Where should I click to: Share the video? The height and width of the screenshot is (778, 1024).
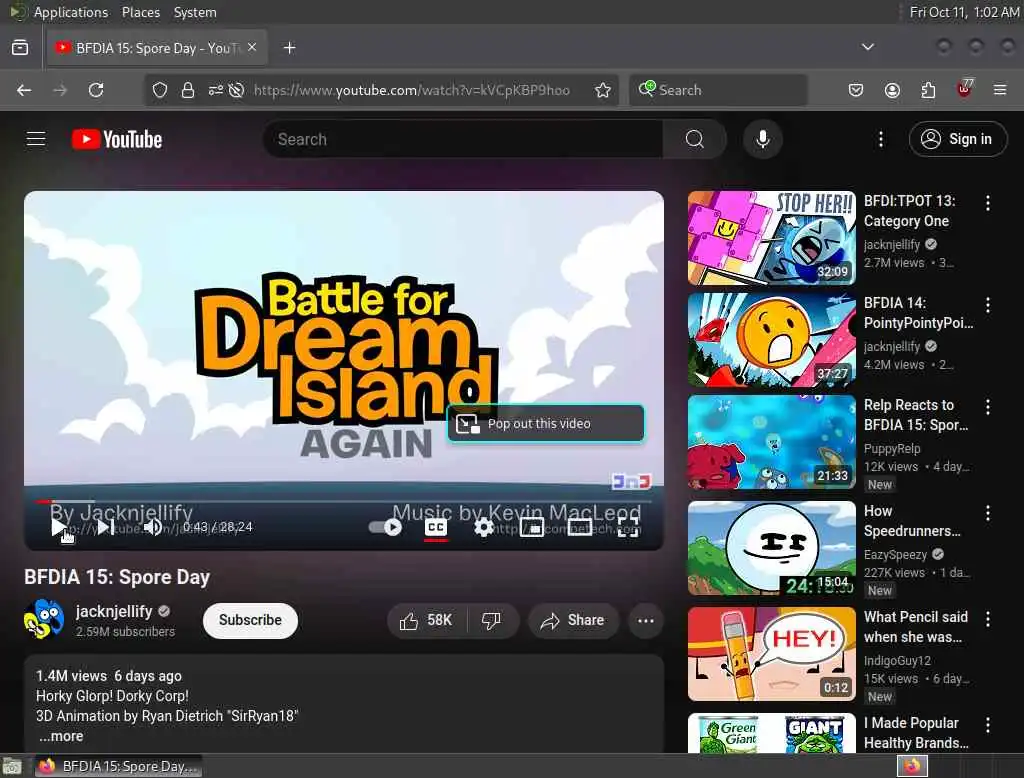[x=573, y=621]
